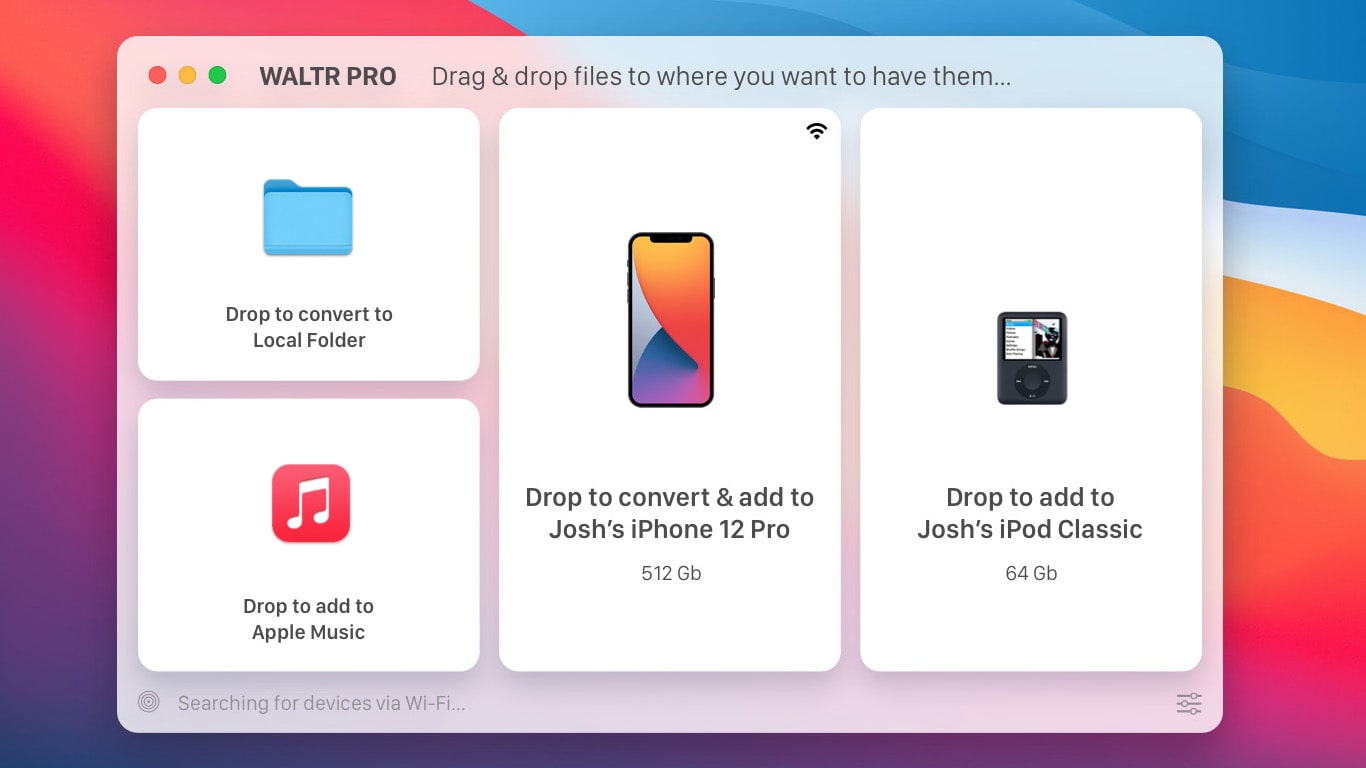1366x768 pixels.
Task: Click the "Drop to add to Apple Music" label
Action: [308, 619]
